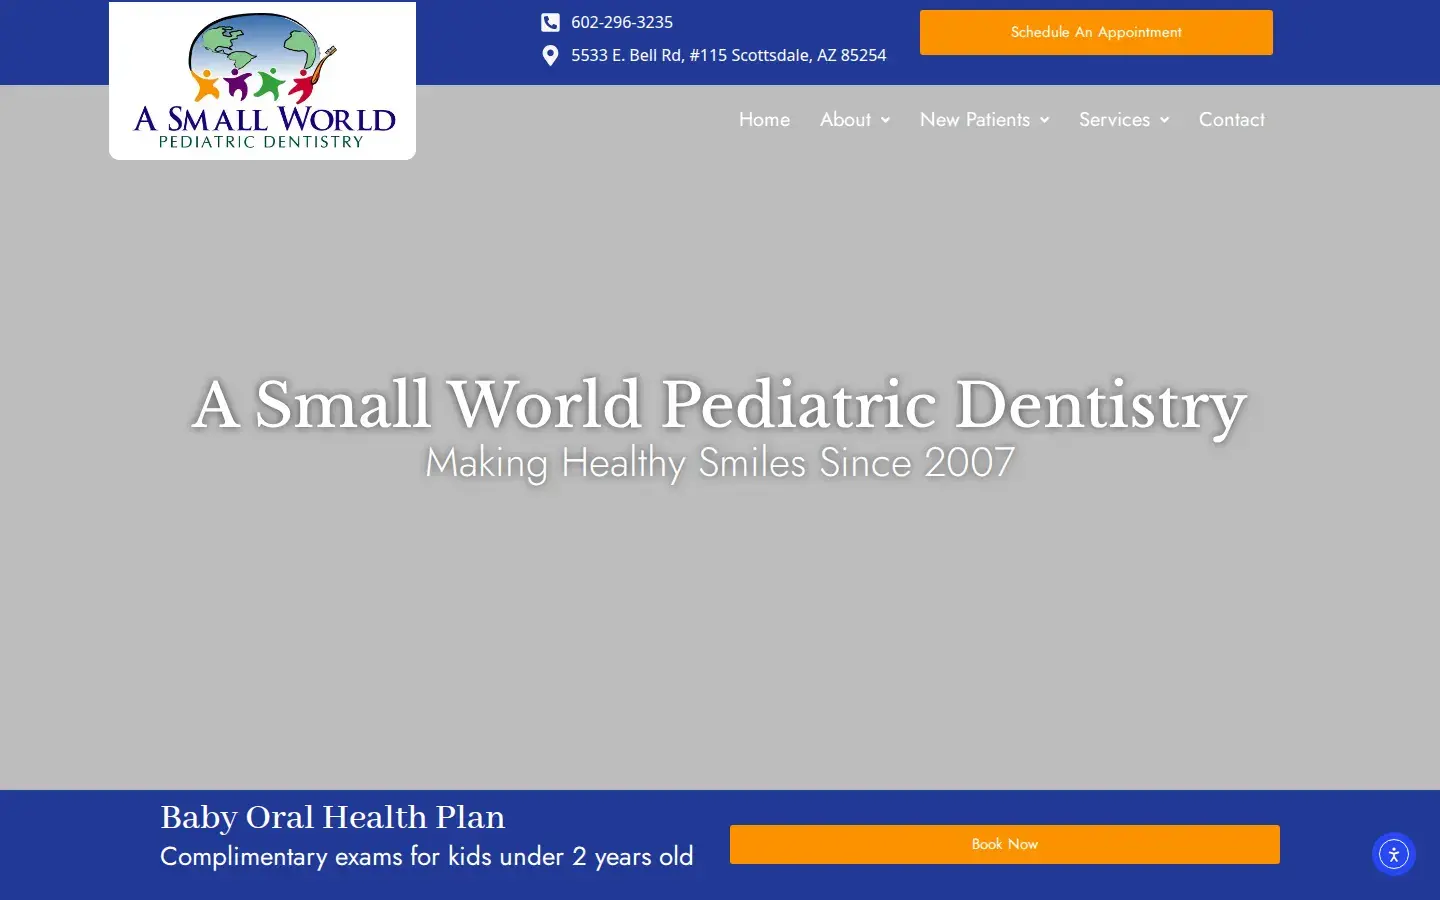Expand the Services dropdown chevron
Image resolution: width=1440 pixels, height=900 pixels.
point(1164,120)
